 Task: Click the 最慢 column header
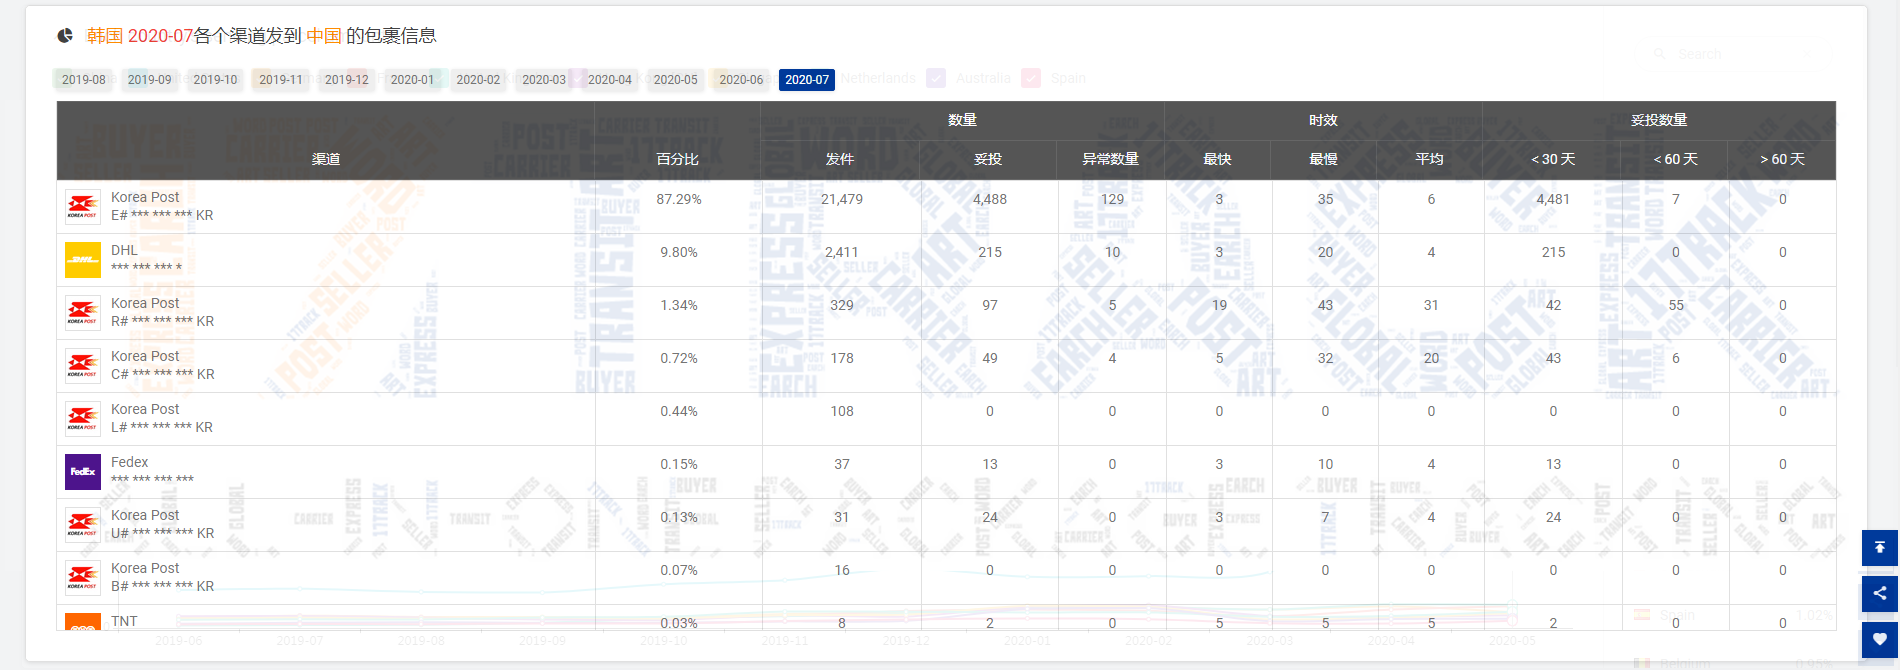point(1324,159)
